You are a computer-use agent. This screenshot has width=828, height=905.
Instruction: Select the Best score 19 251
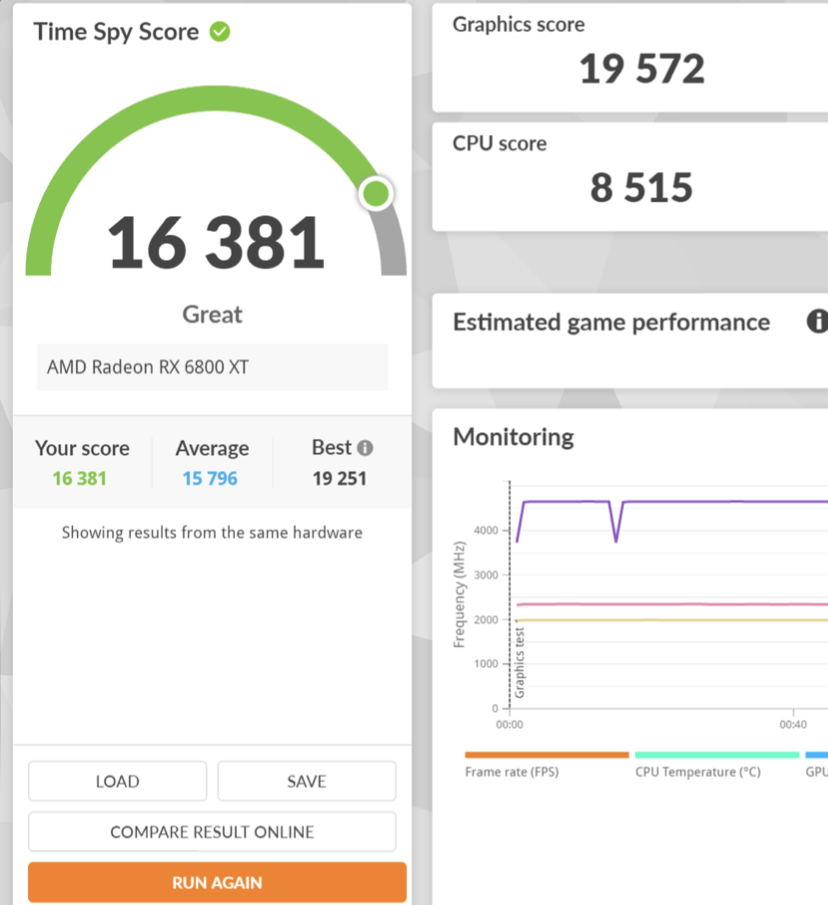[339, 478]
